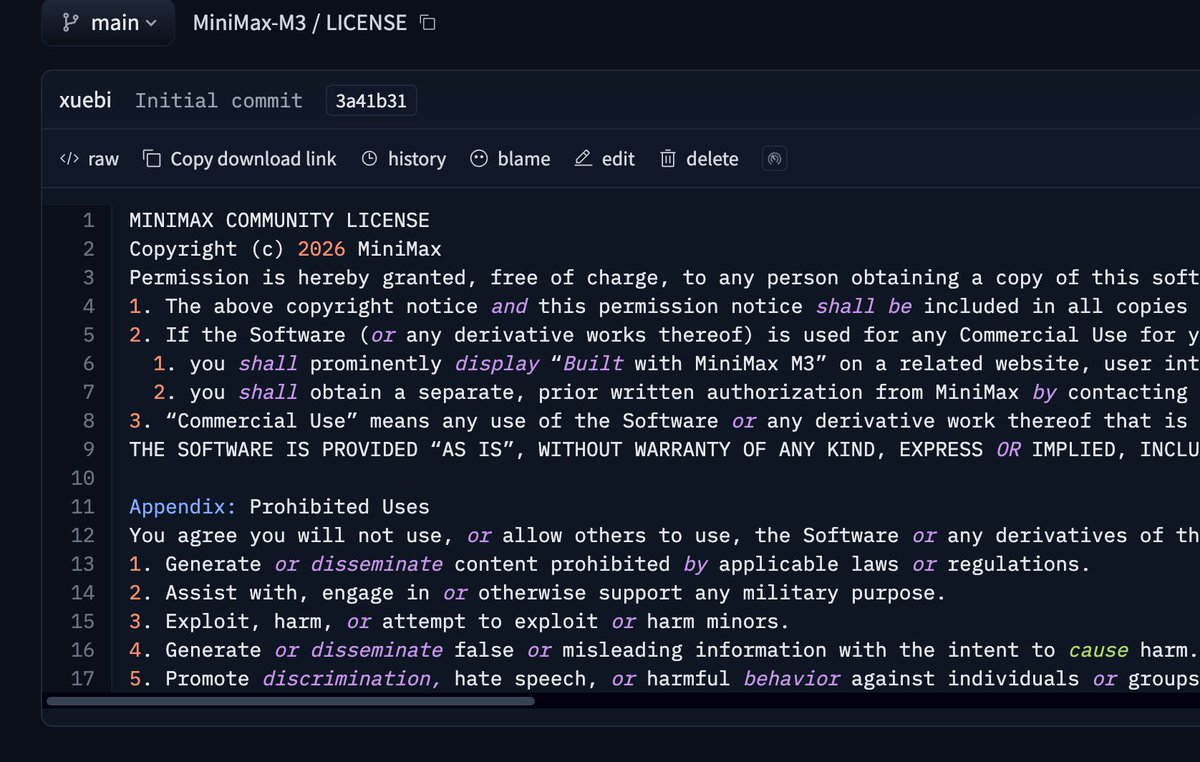Click the blame face icon
Image resolution: width=1200 pixels, height=762 pixels.
[x=479, y=159]
